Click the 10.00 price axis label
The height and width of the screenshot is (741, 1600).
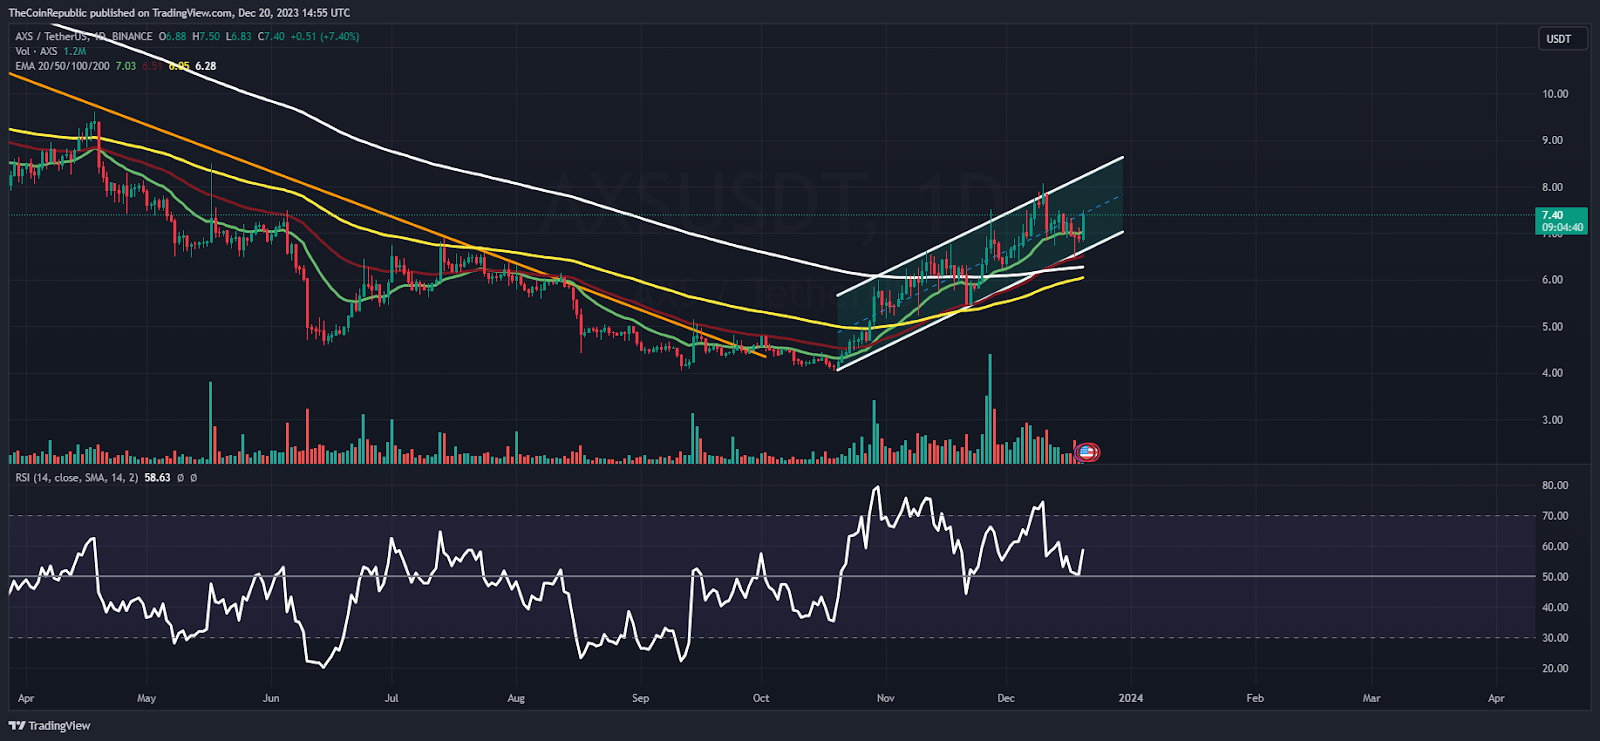click(x=1555, y=94)
